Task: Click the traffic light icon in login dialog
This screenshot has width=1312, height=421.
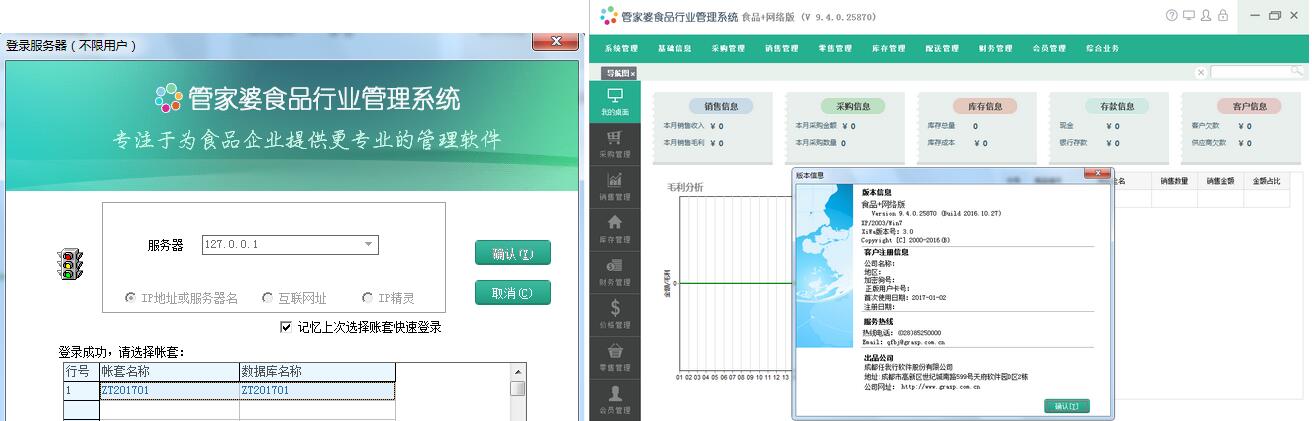Action: click(70, 265)
